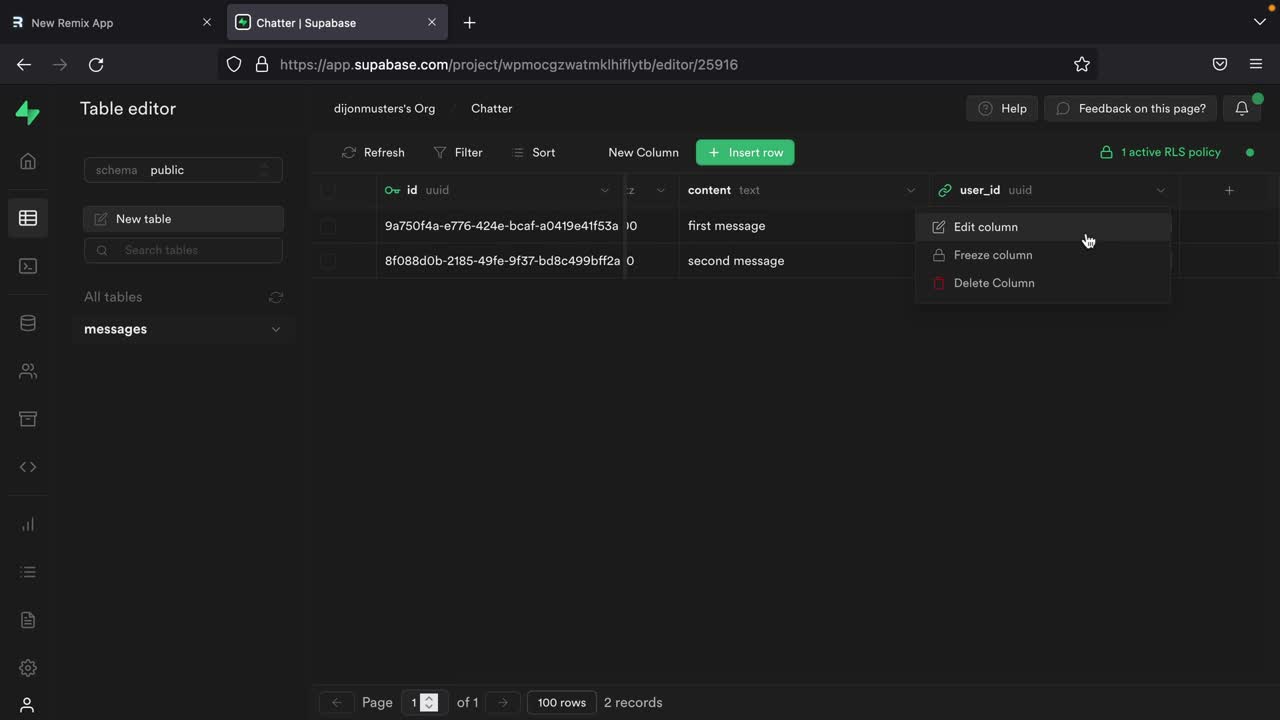
Task: Open the Storage sidebar icon
Action: click(28, 419)
